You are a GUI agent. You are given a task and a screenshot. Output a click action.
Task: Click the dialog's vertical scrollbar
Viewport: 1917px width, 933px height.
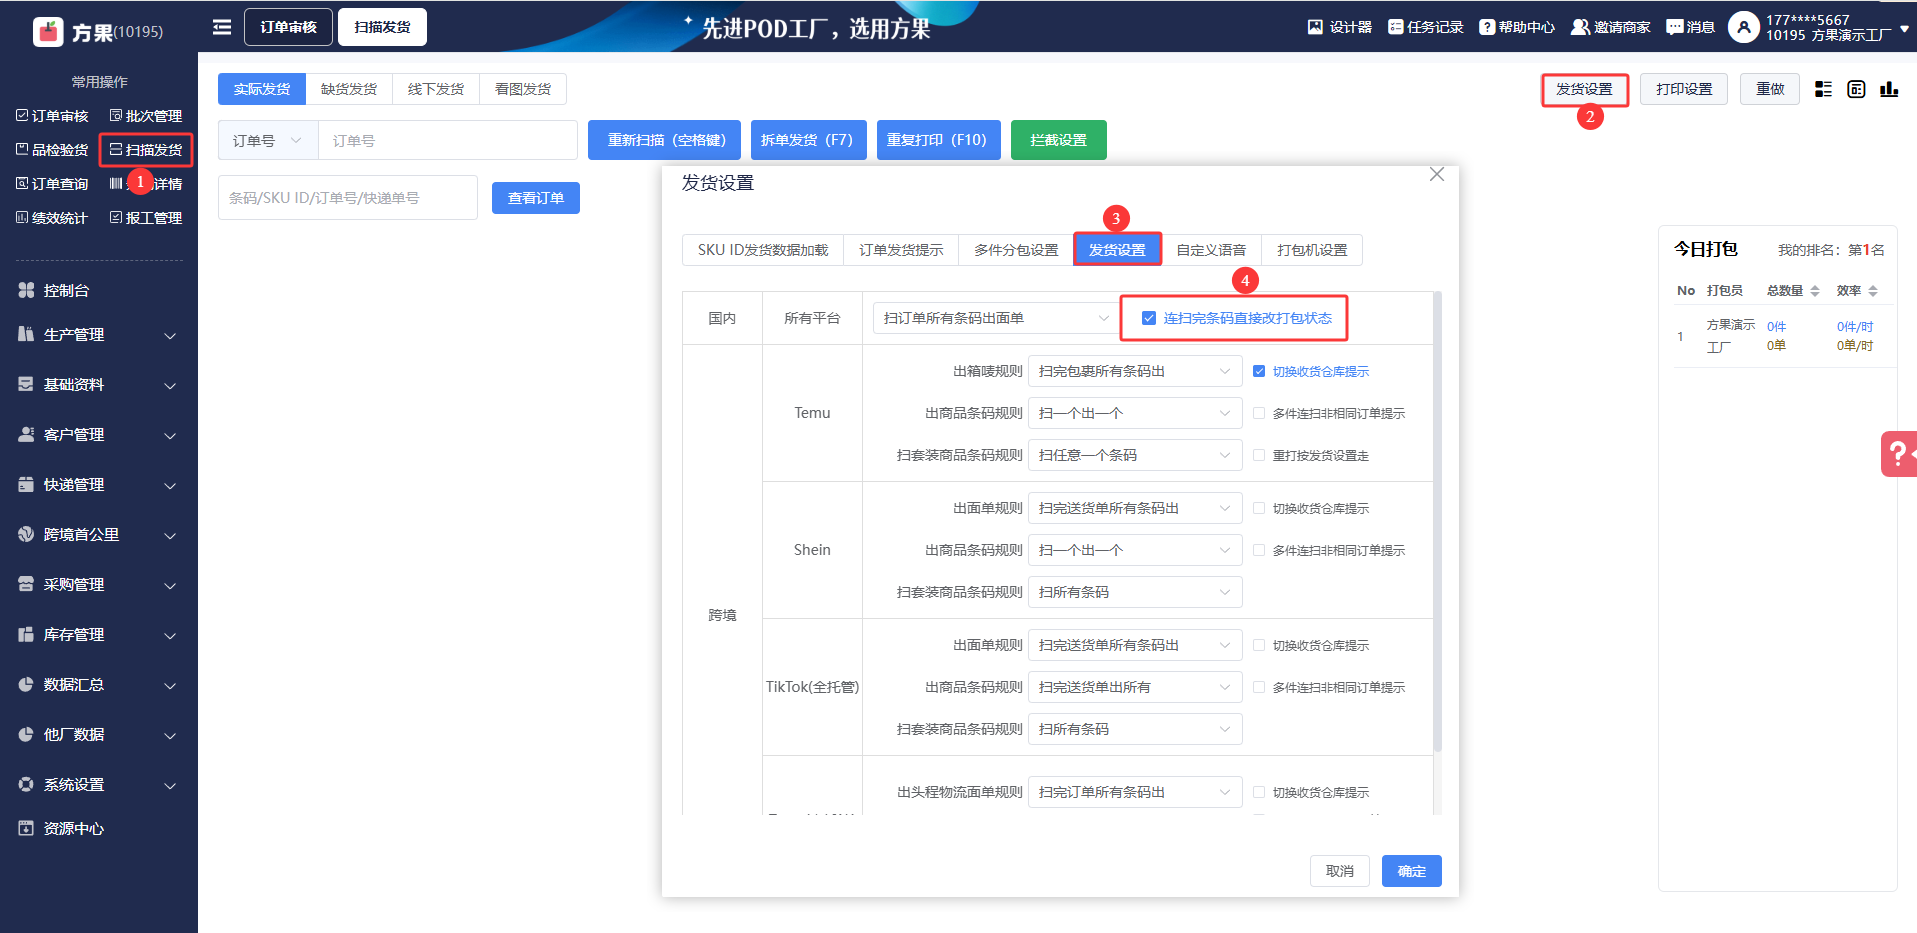pos(1437,520)
